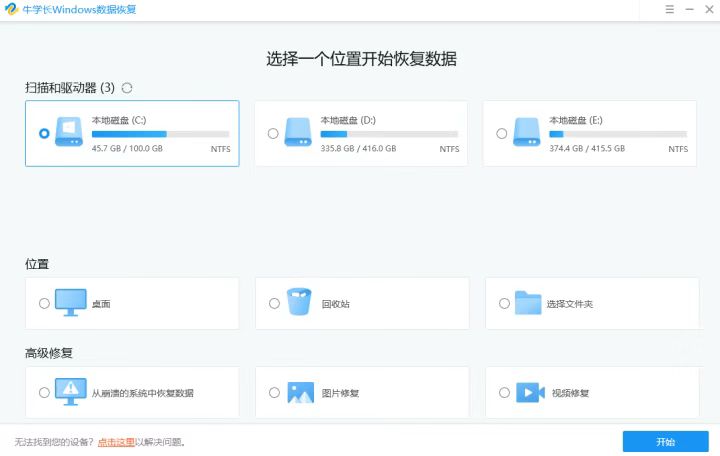Select the local disk E: radio button
The image size is (720, 456).
pyautogui.click(x=502, y=133)
